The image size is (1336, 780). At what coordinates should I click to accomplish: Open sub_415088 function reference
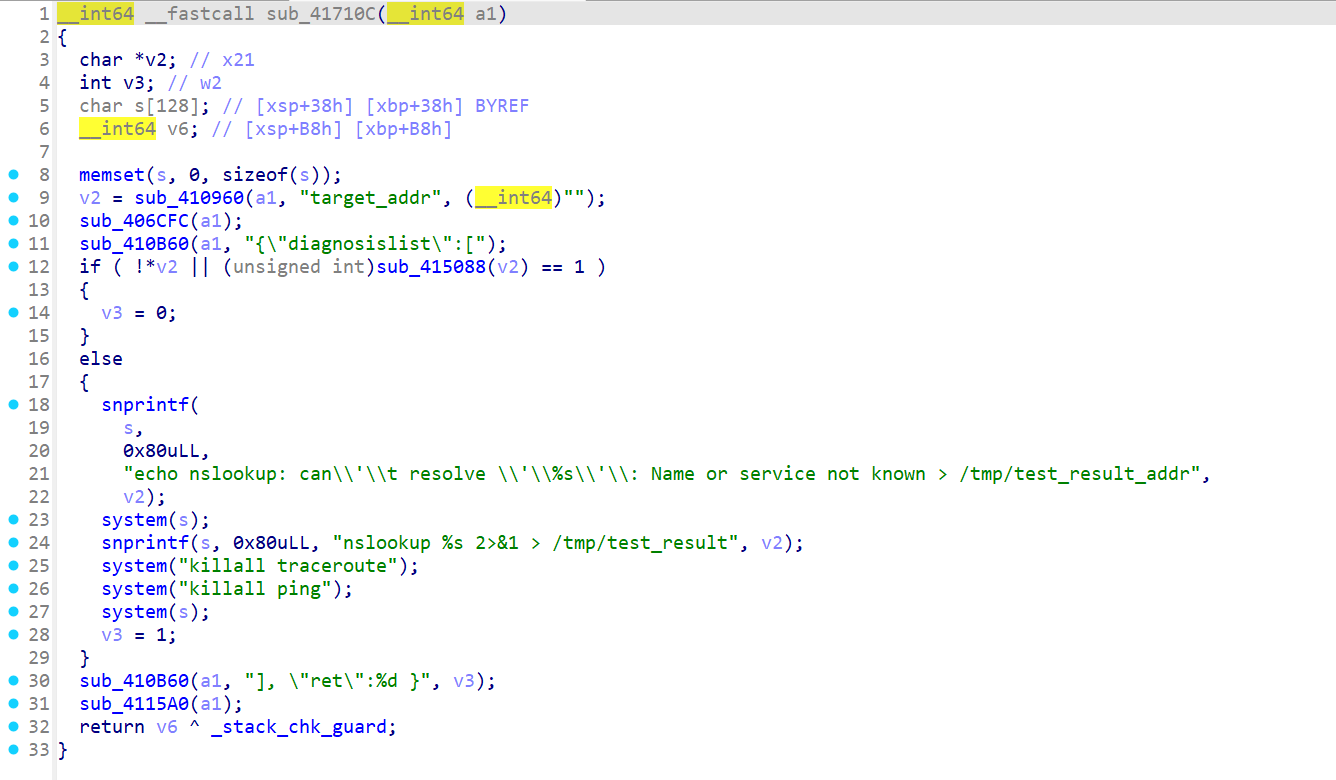point(431,267)
